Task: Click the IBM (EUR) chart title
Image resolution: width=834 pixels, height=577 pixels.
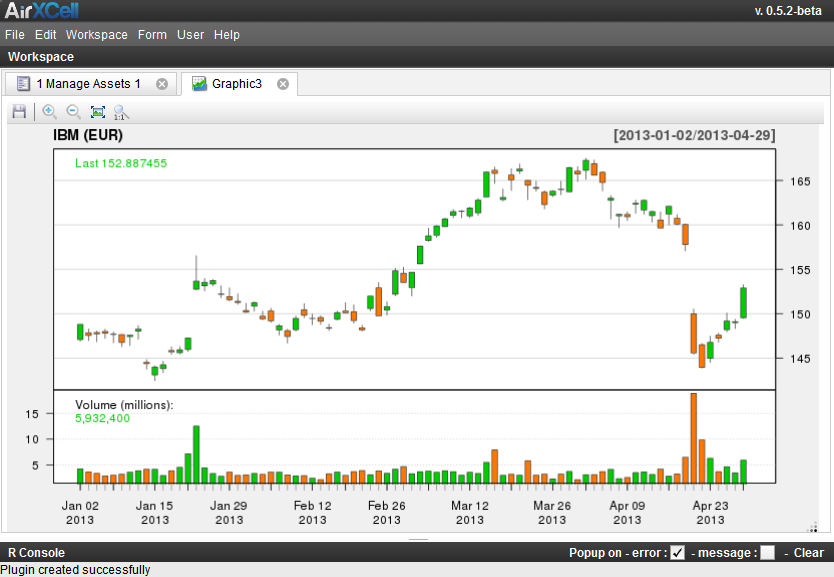Action: tap(88, 135)
